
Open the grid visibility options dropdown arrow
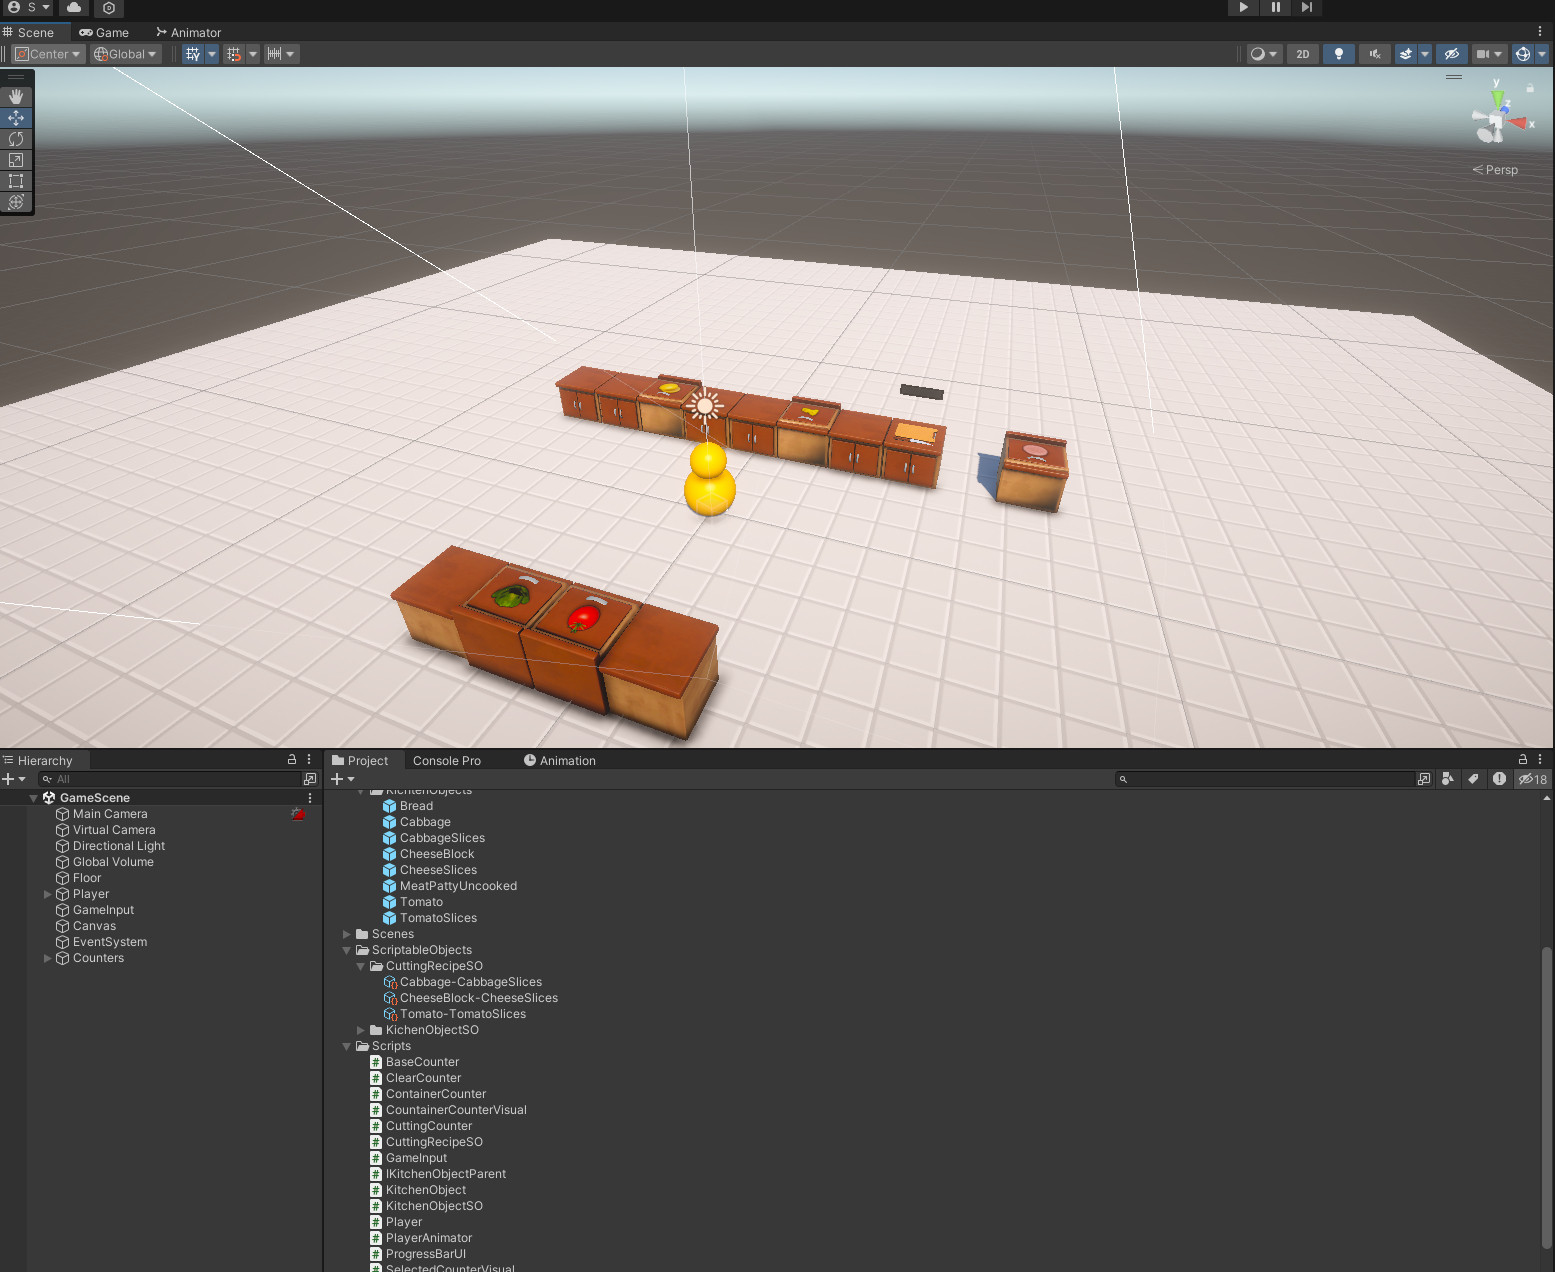click(x=212, y=54)
